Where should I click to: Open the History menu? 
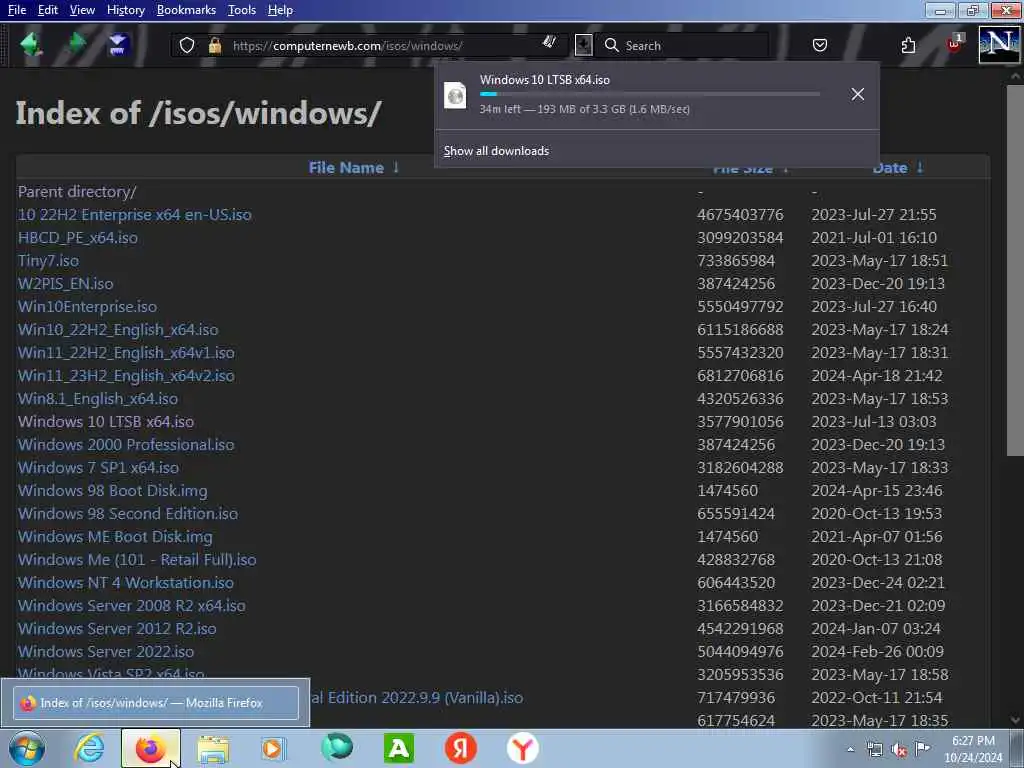[x=125, y=10]
